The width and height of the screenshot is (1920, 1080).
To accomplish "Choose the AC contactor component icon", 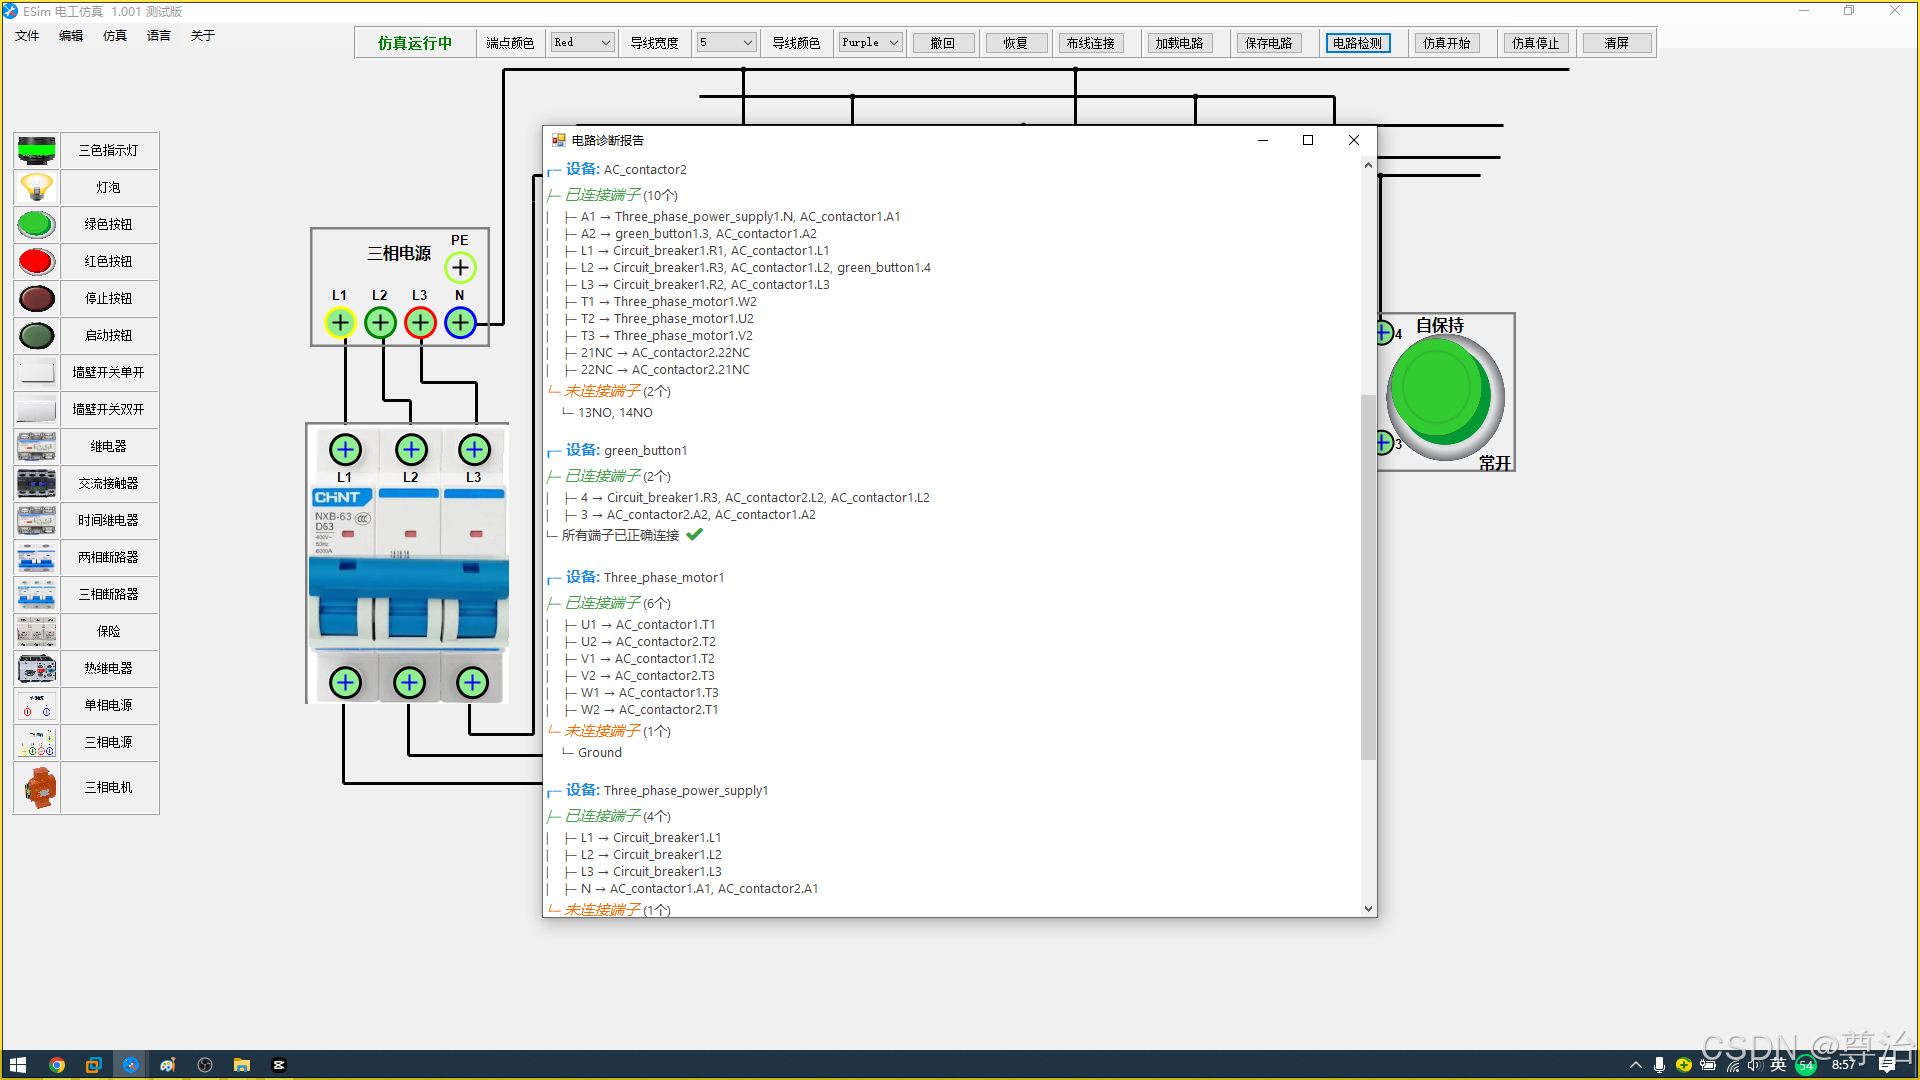I will point(37,483).
